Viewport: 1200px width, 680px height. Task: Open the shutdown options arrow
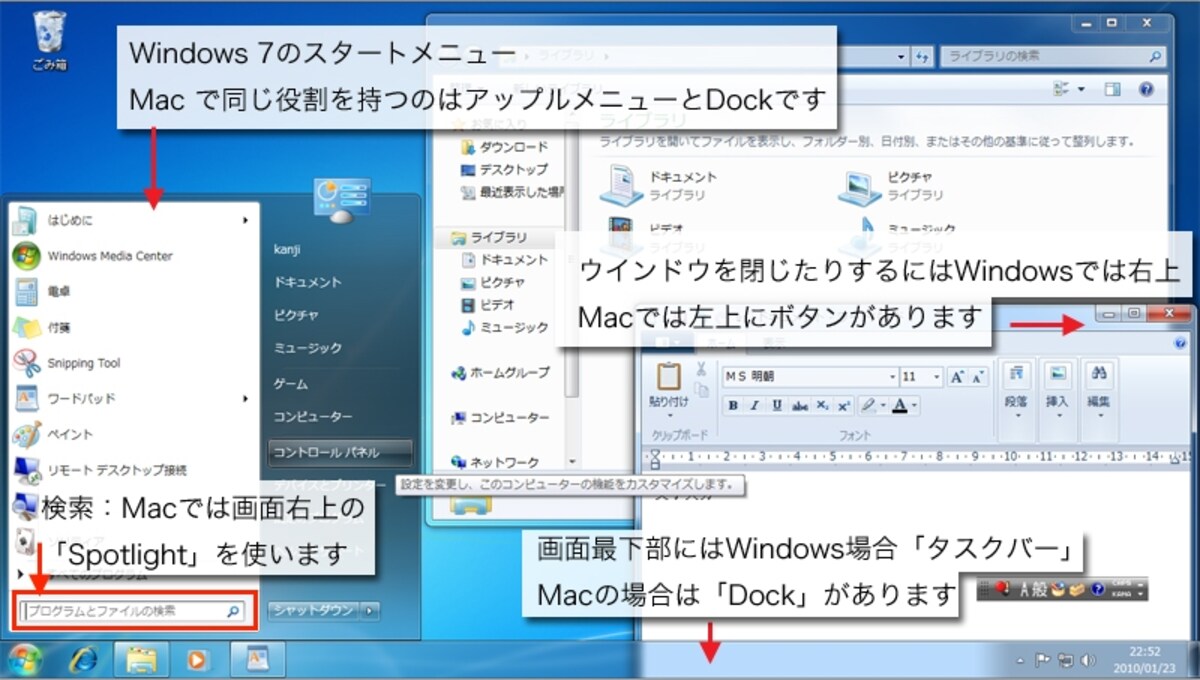click(371, 610)
